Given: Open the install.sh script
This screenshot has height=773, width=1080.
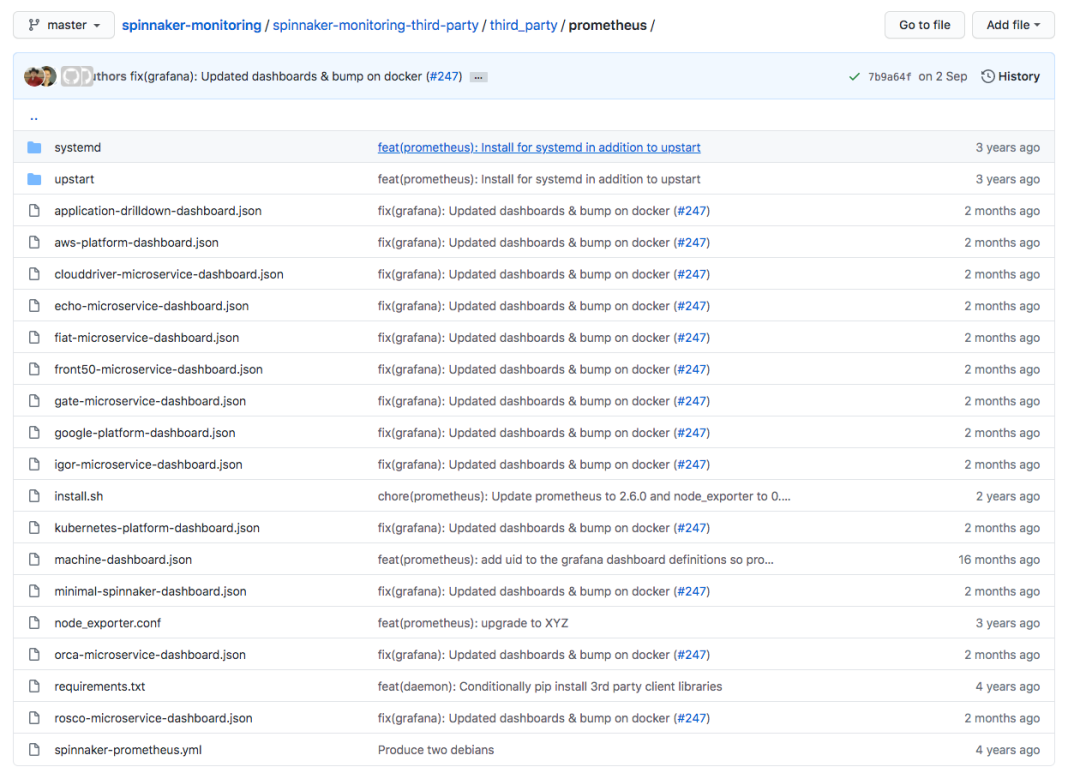Looking at the screenshot, I should coord(79,496).
